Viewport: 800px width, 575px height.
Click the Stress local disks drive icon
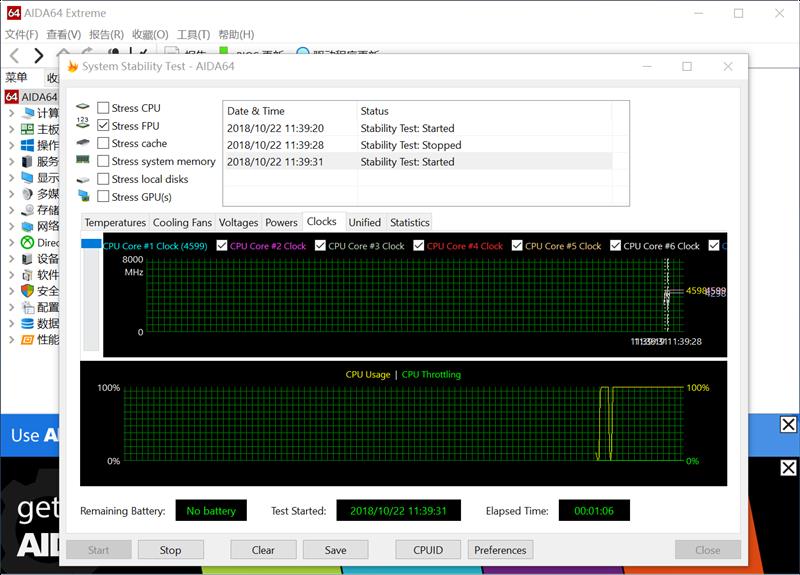83,180
